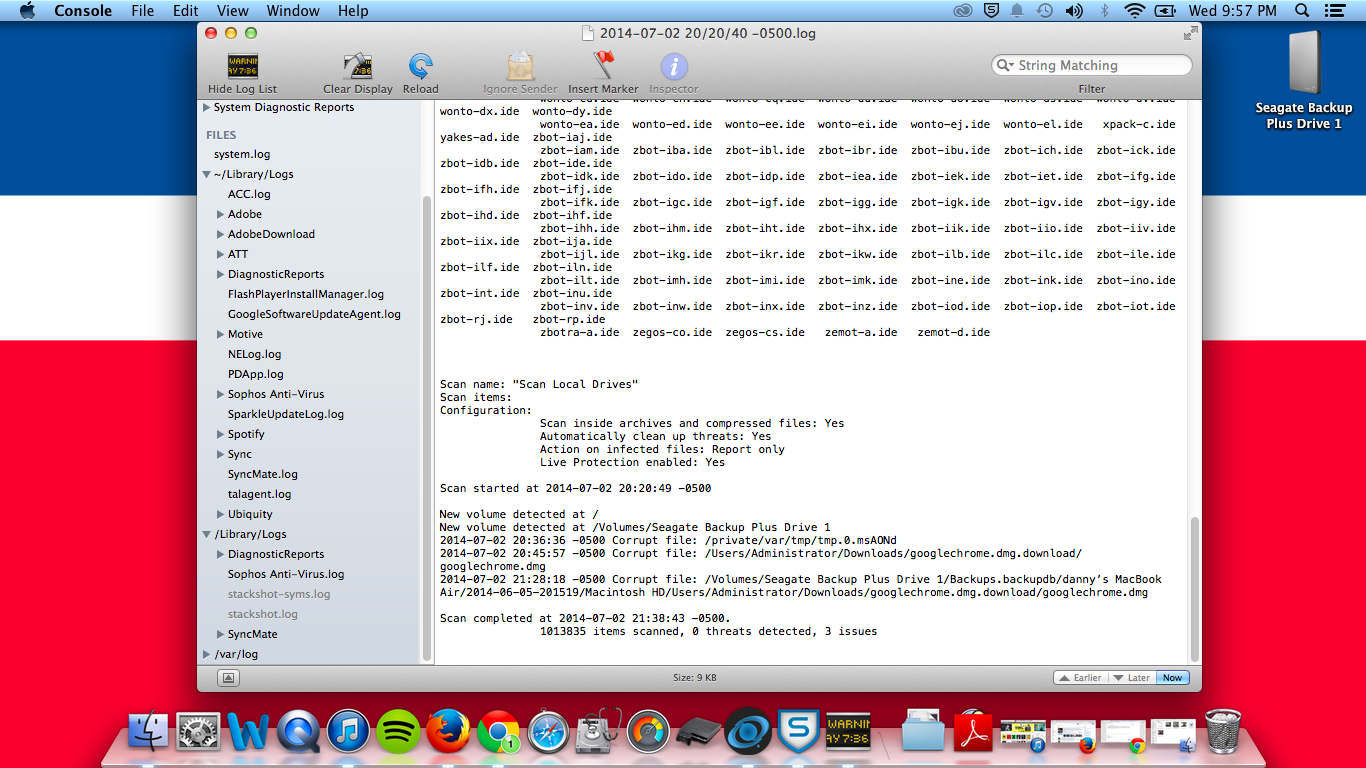
Task: Open the Edit menu
Action: coord(185,11)
